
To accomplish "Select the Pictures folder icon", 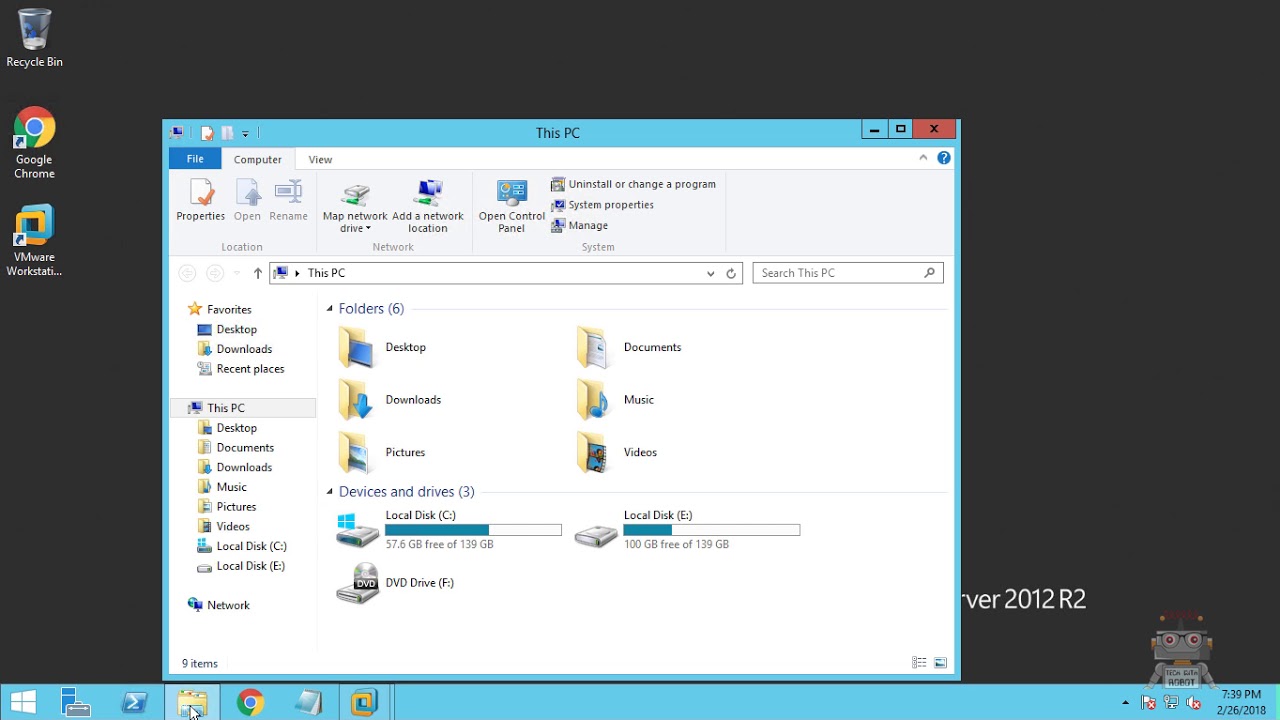I will [357, 452].
